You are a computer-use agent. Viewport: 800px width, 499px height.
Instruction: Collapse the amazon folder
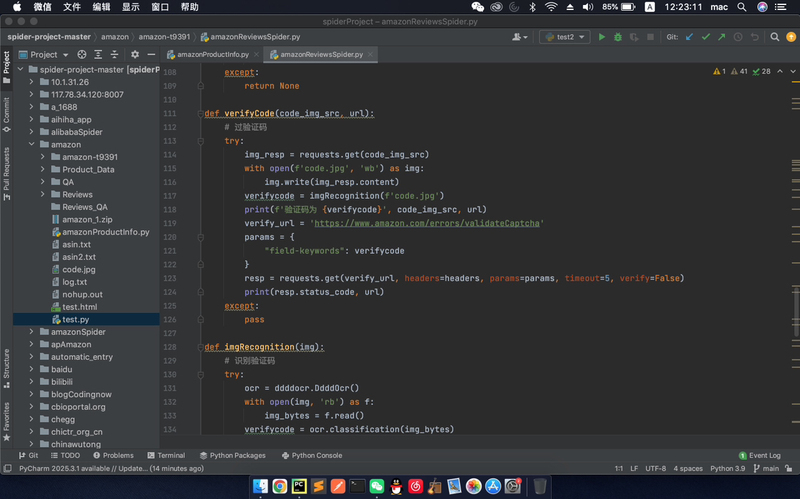click(x=32, y=144)
